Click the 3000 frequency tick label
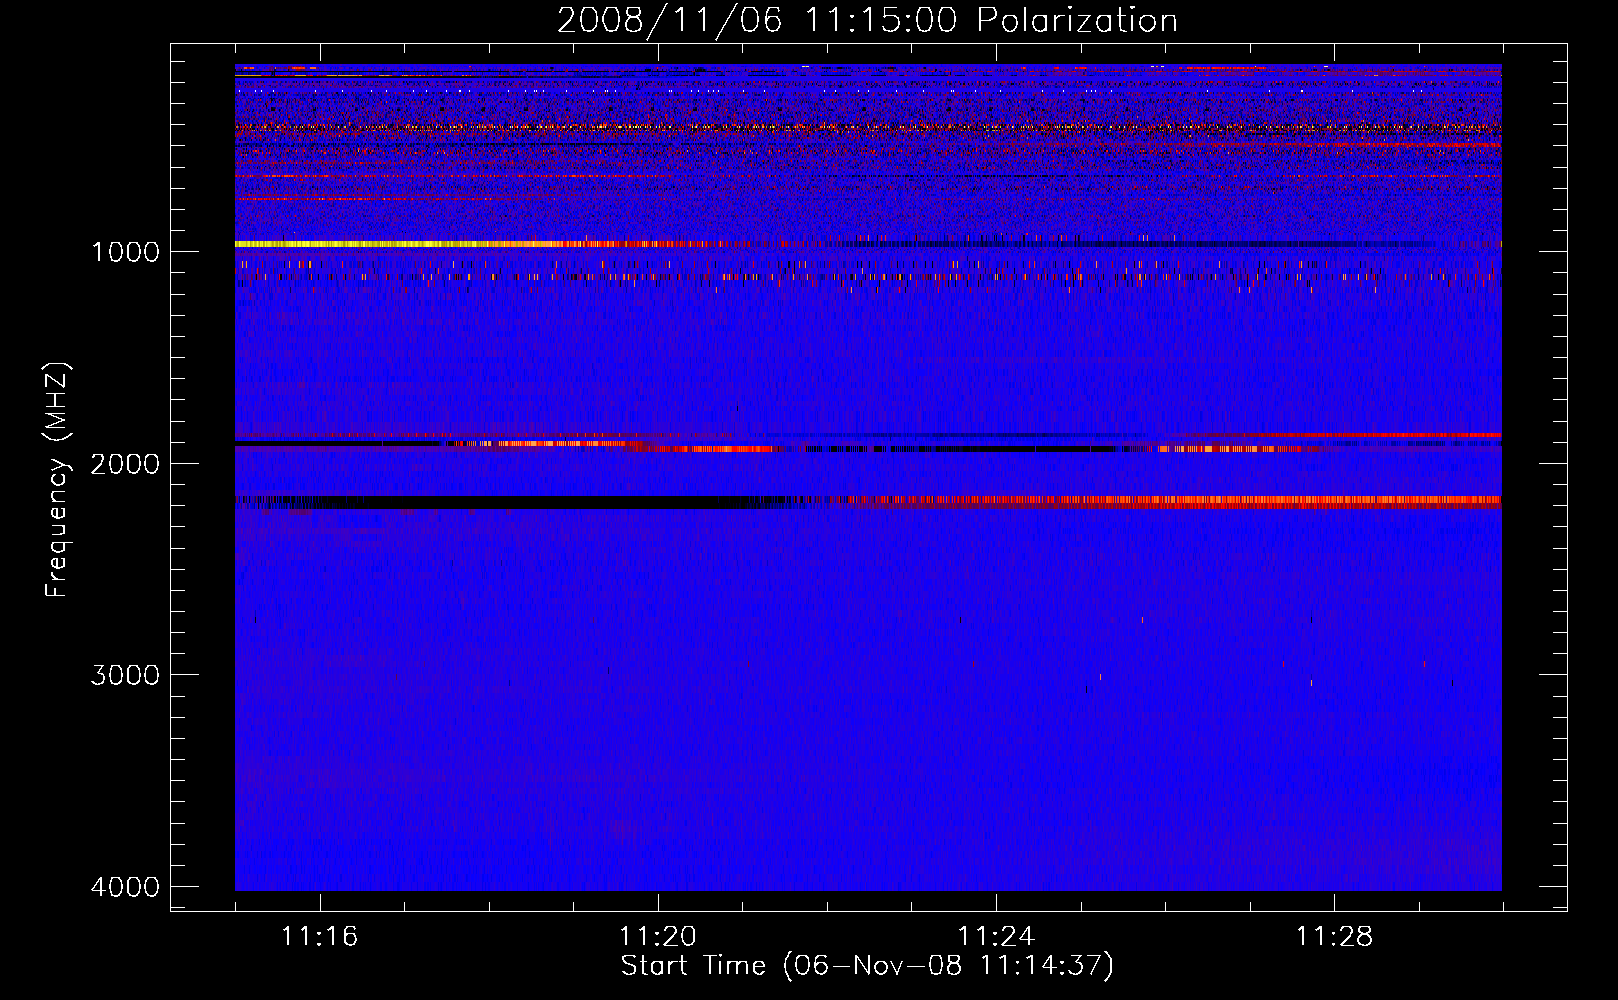The image size is (1618, 1000). (125, 675)
